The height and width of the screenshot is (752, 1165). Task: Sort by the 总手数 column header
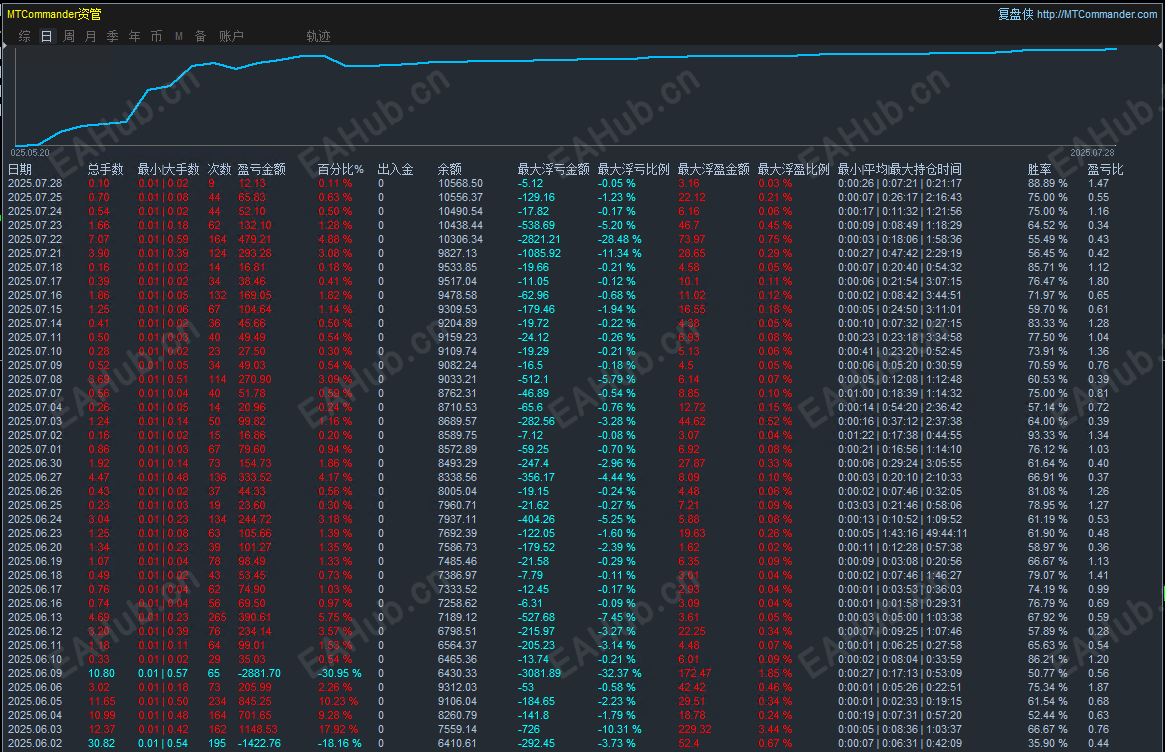pyautogui.click(x=106, y=169)
